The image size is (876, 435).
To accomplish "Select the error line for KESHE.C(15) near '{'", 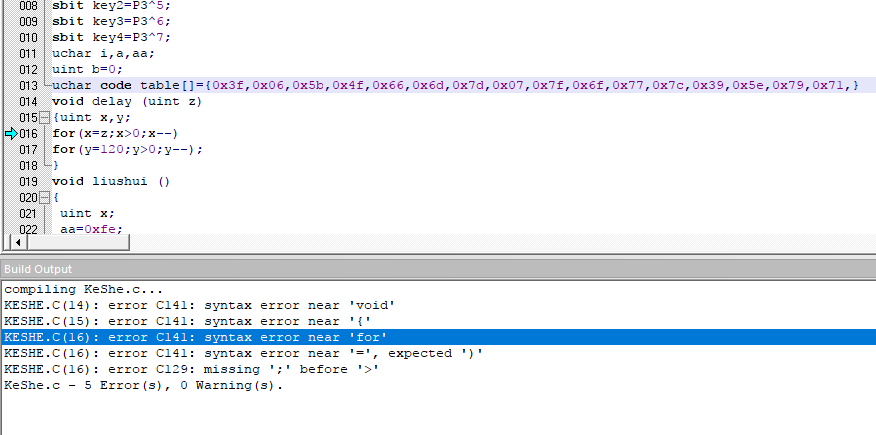I will (x=188, y=322).
